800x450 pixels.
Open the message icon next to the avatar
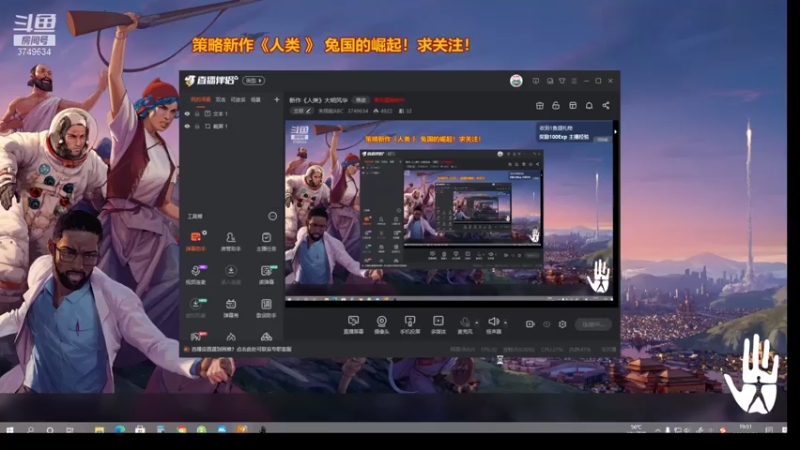pos(536,81)
